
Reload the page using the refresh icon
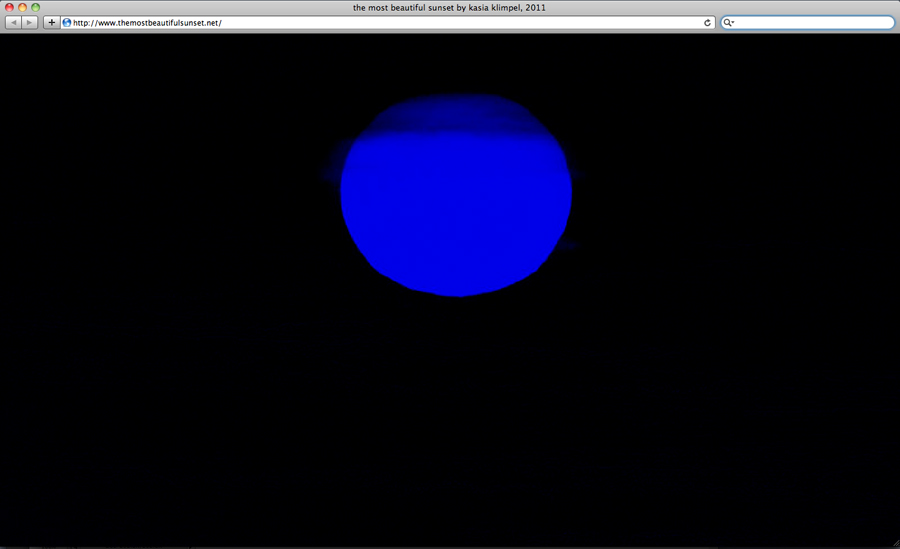click(x=707, y=22)
